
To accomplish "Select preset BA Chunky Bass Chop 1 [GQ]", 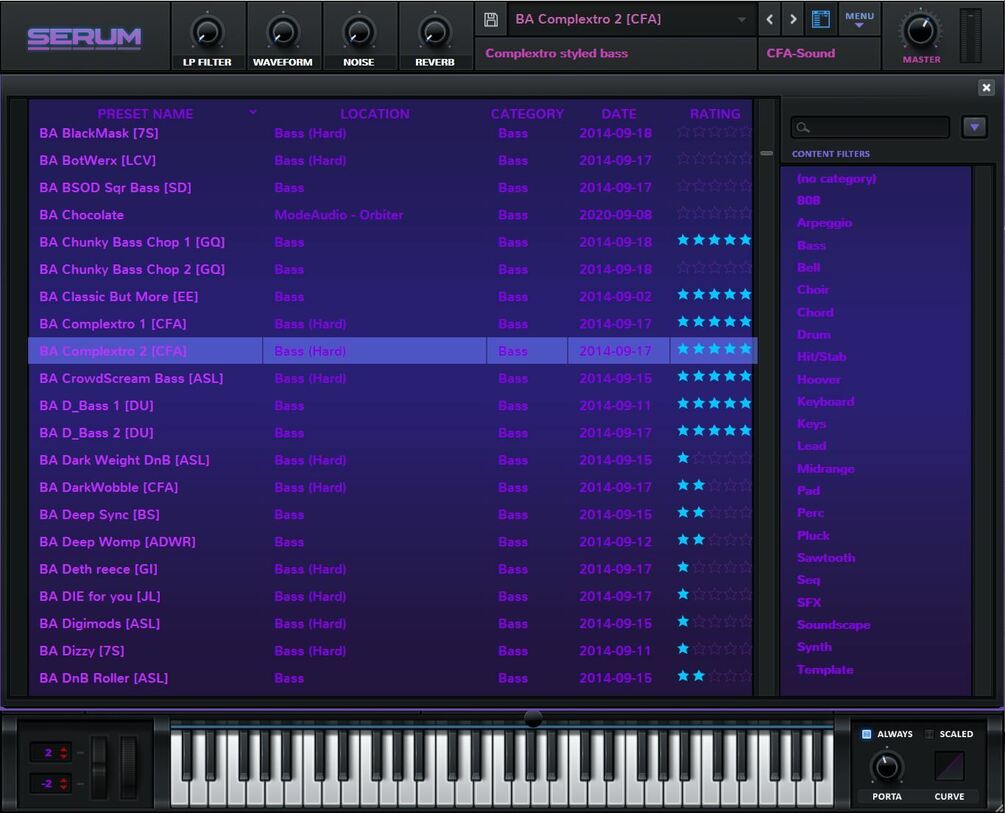I will (132, 242).
